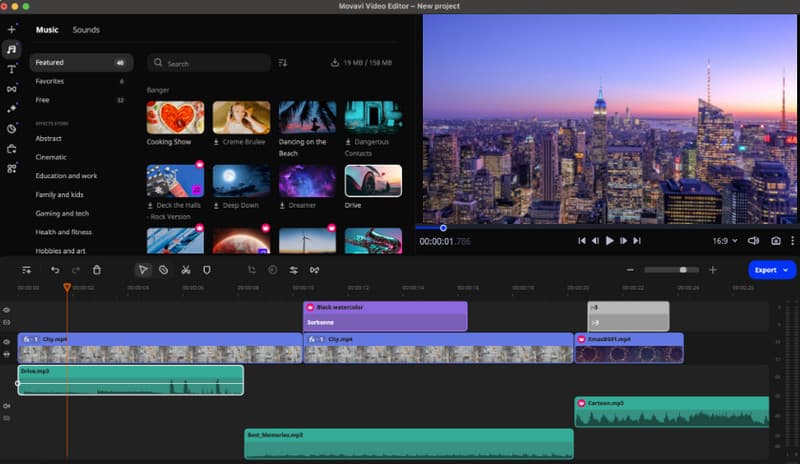
Task: Hide the main video track with eye icon
Action: 8,342
